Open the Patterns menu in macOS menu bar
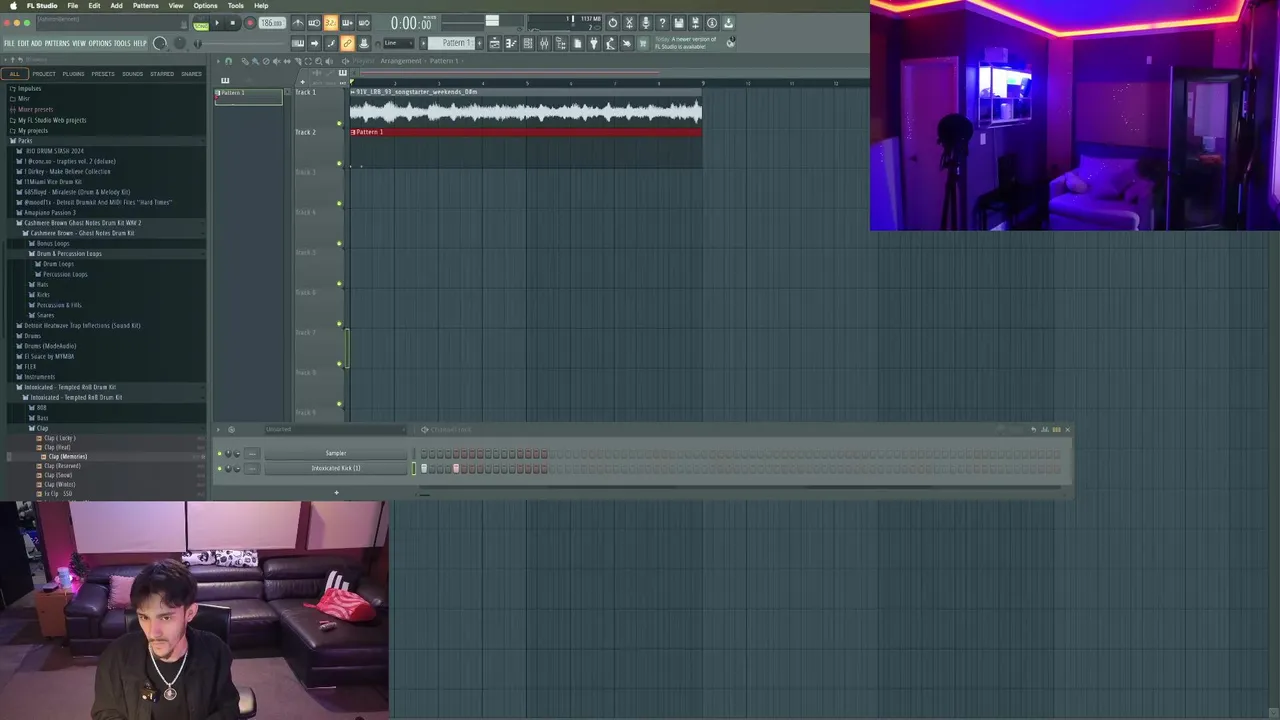This screenshot has height=720, width=1280. coord(145,5)
